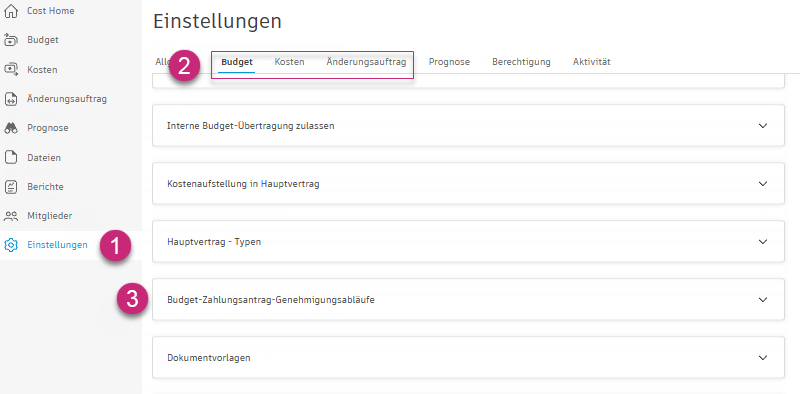This screenshot has width=800, height=394.
Task: Select Einstellungen in the sidebar
Action: tap(57, 245)
